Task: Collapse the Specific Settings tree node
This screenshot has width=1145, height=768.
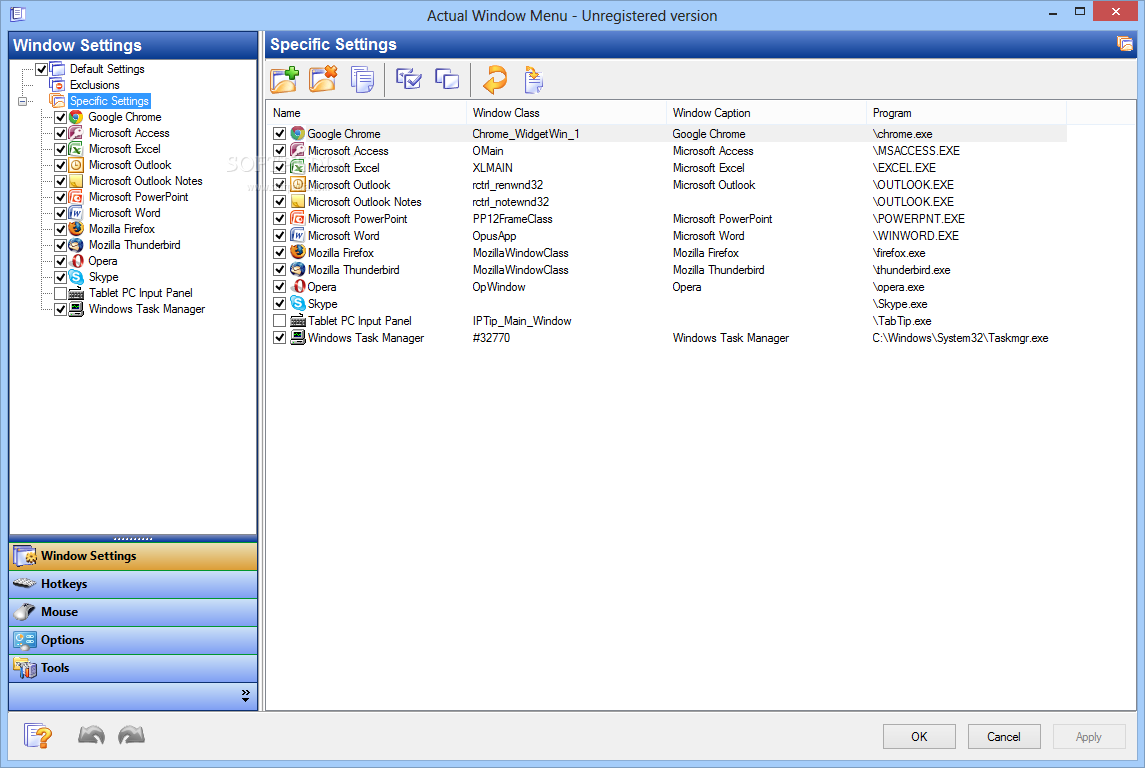Action: (x=23, y=101)
